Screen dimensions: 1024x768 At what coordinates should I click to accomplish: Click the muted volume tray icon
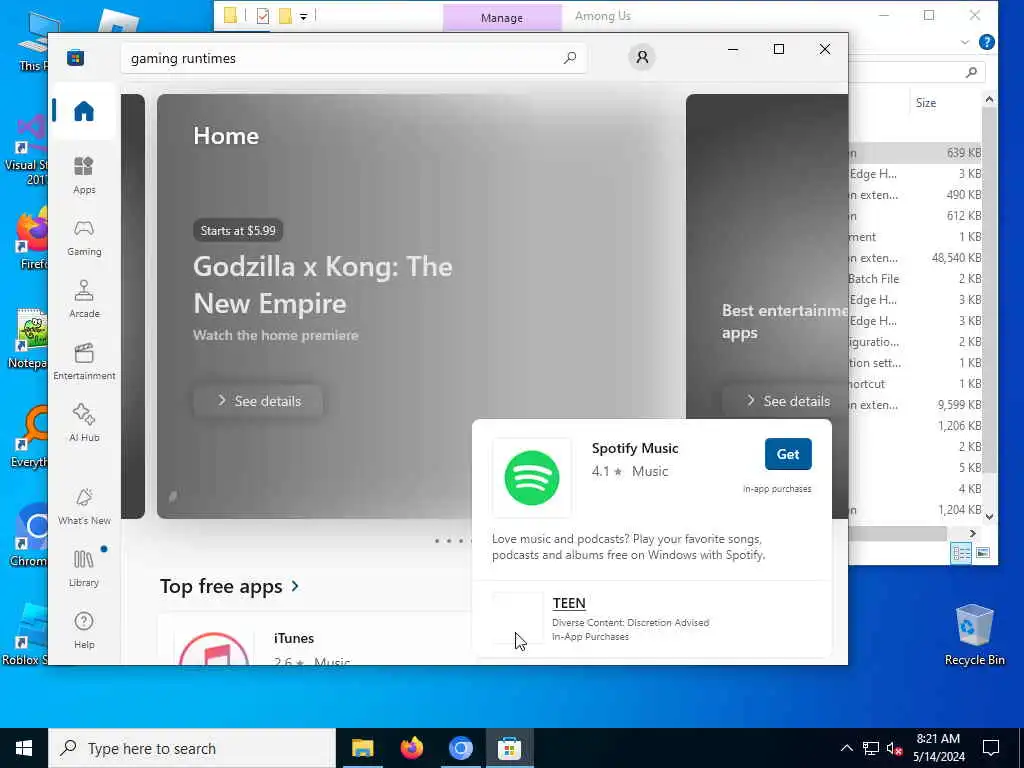[x=893, y=748]
